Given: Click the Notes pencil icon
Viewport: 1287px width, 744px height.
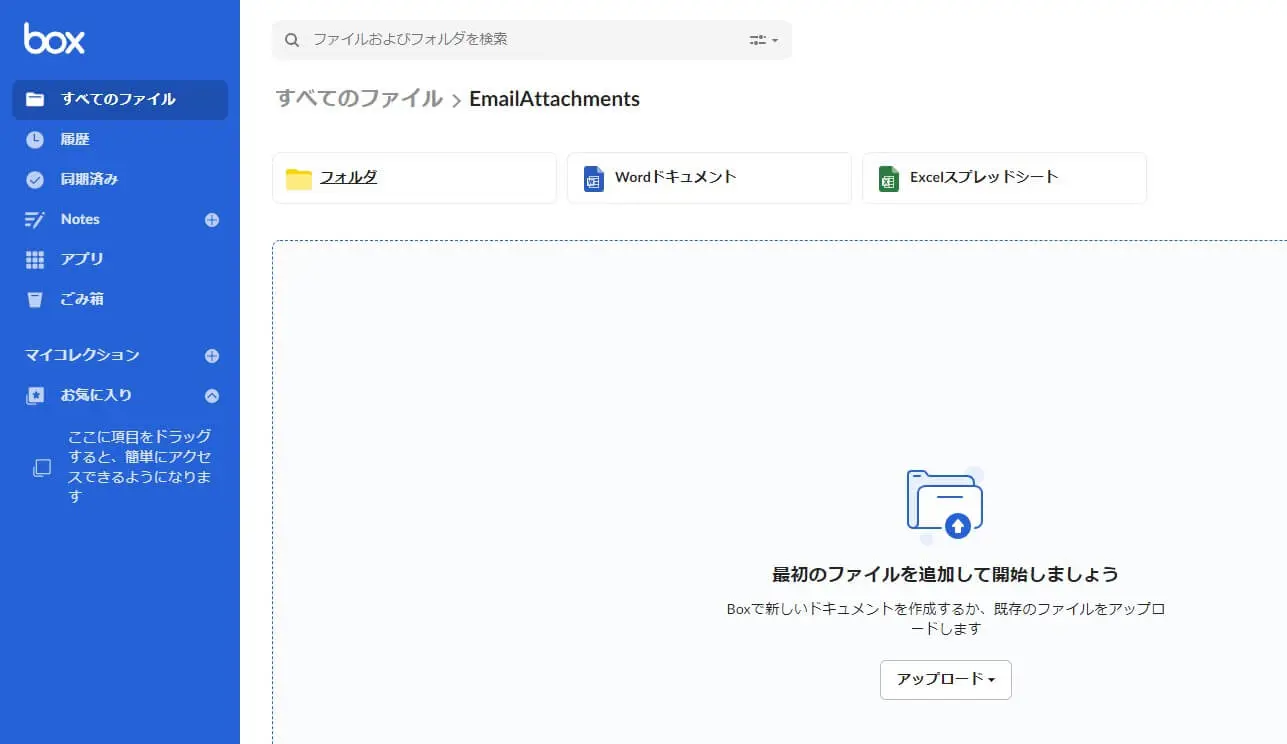Looking at the screenshot, I should (35, 220).
